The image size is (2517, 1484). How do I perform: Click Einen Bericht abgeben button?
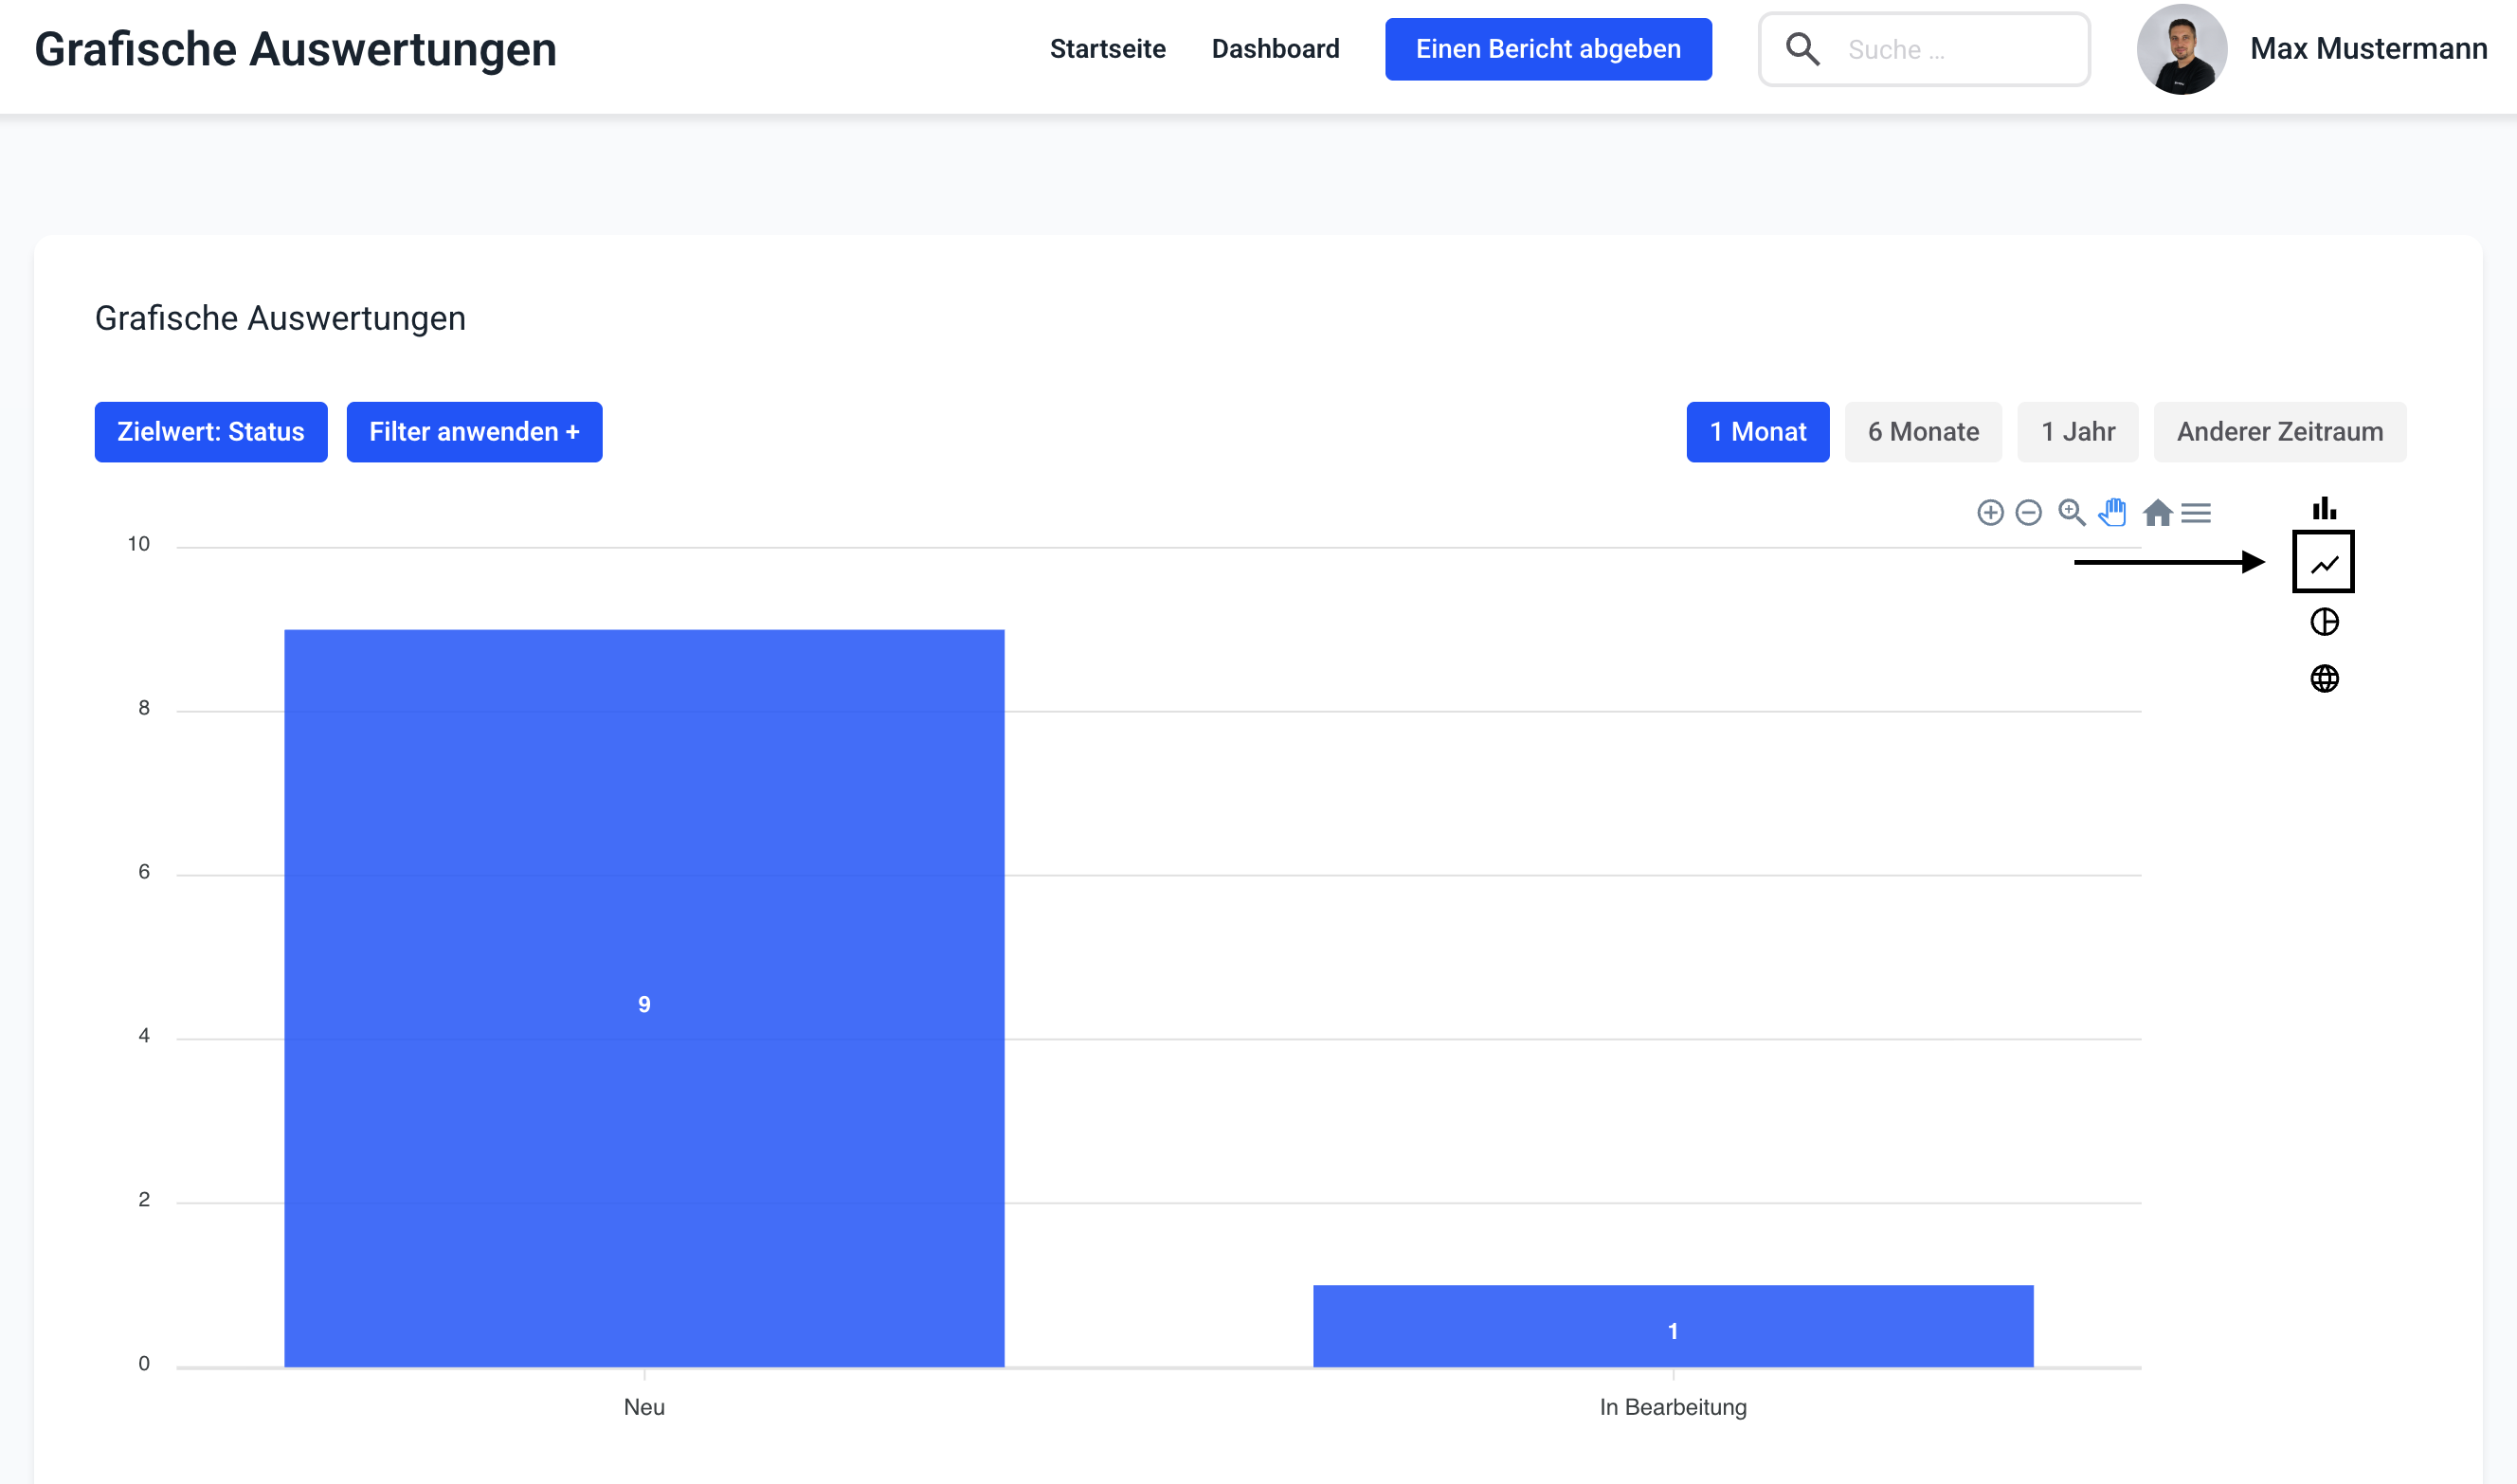(1547, 49)
